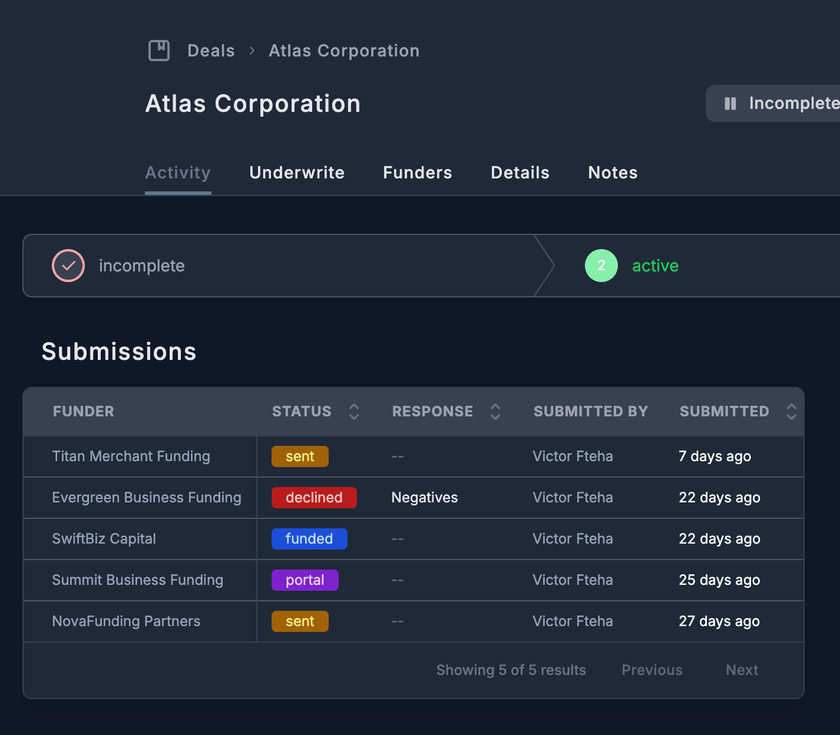
Task: Open the Details tab
Action: (x=520, y=173)
